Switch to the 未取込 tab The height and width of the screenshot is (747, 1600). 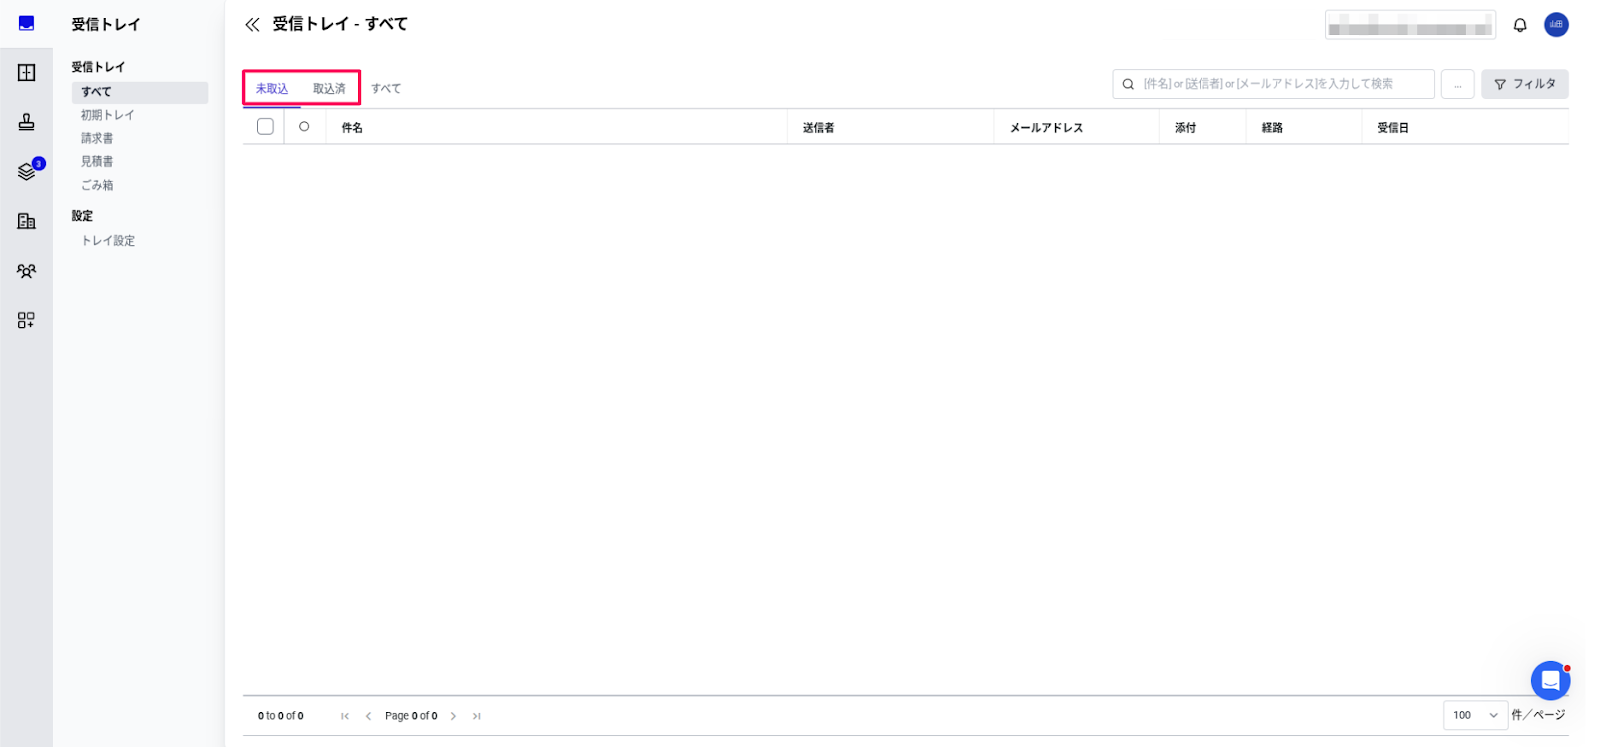coord(272,89)
